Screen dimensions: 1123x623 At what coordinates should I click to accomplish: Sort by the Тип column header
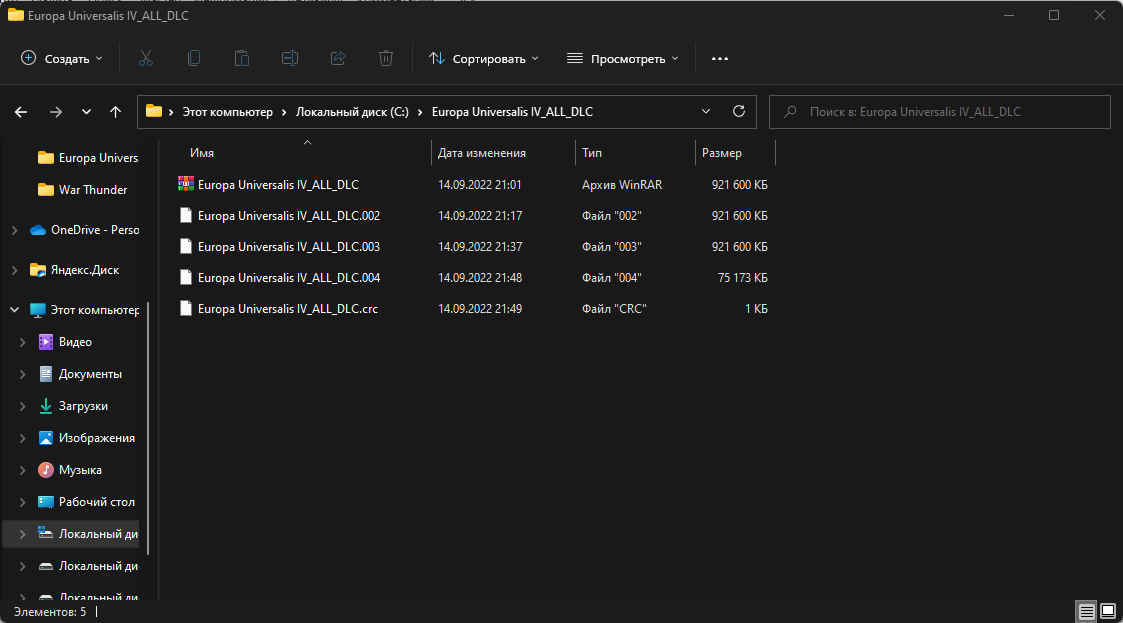click(592, 153)
